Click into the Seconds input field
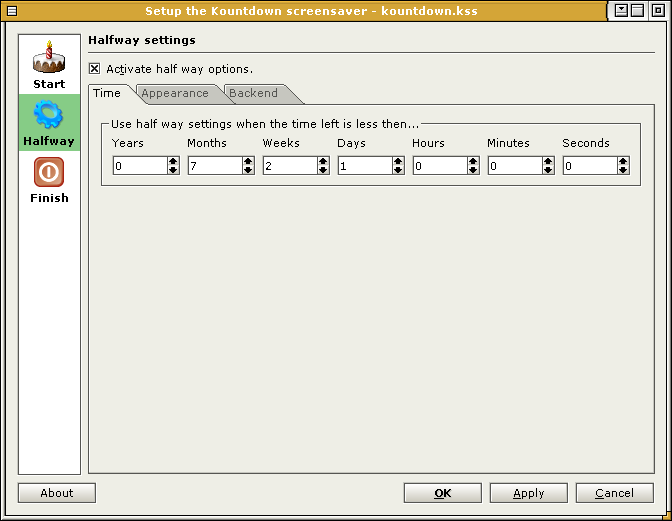This screenshot has height=521, width=672. pyautogui.click(x=590, y=166)
